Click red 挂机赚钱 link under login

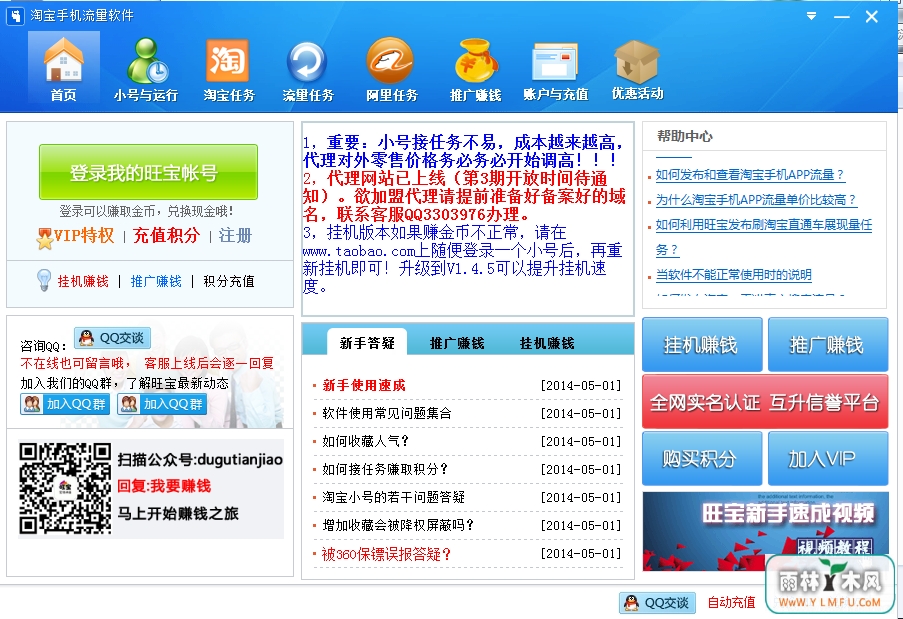coord(83,281)
